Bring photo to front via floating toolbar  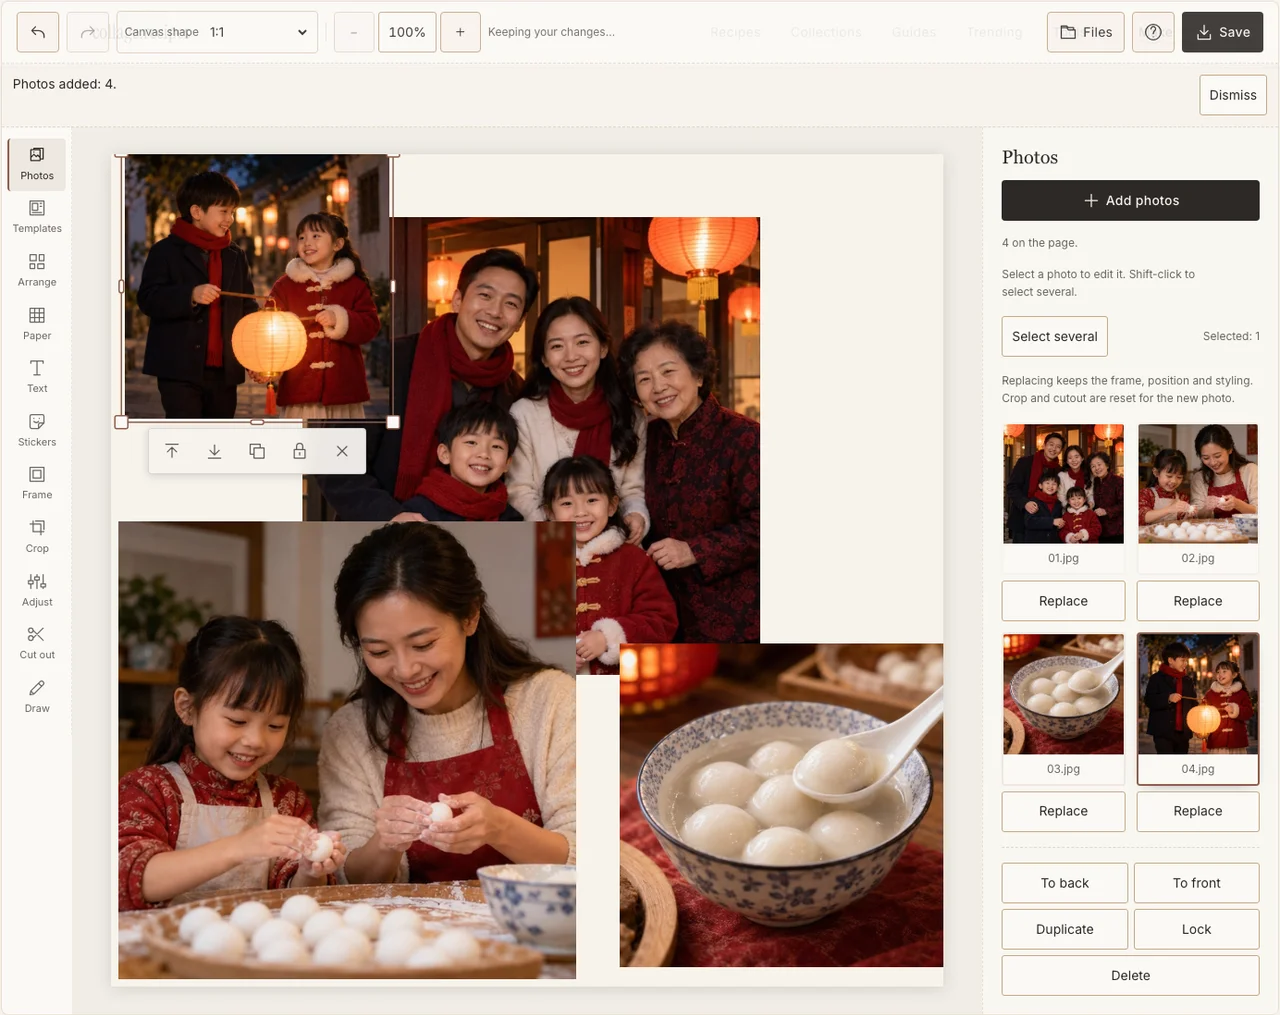[x=172, y=451]
